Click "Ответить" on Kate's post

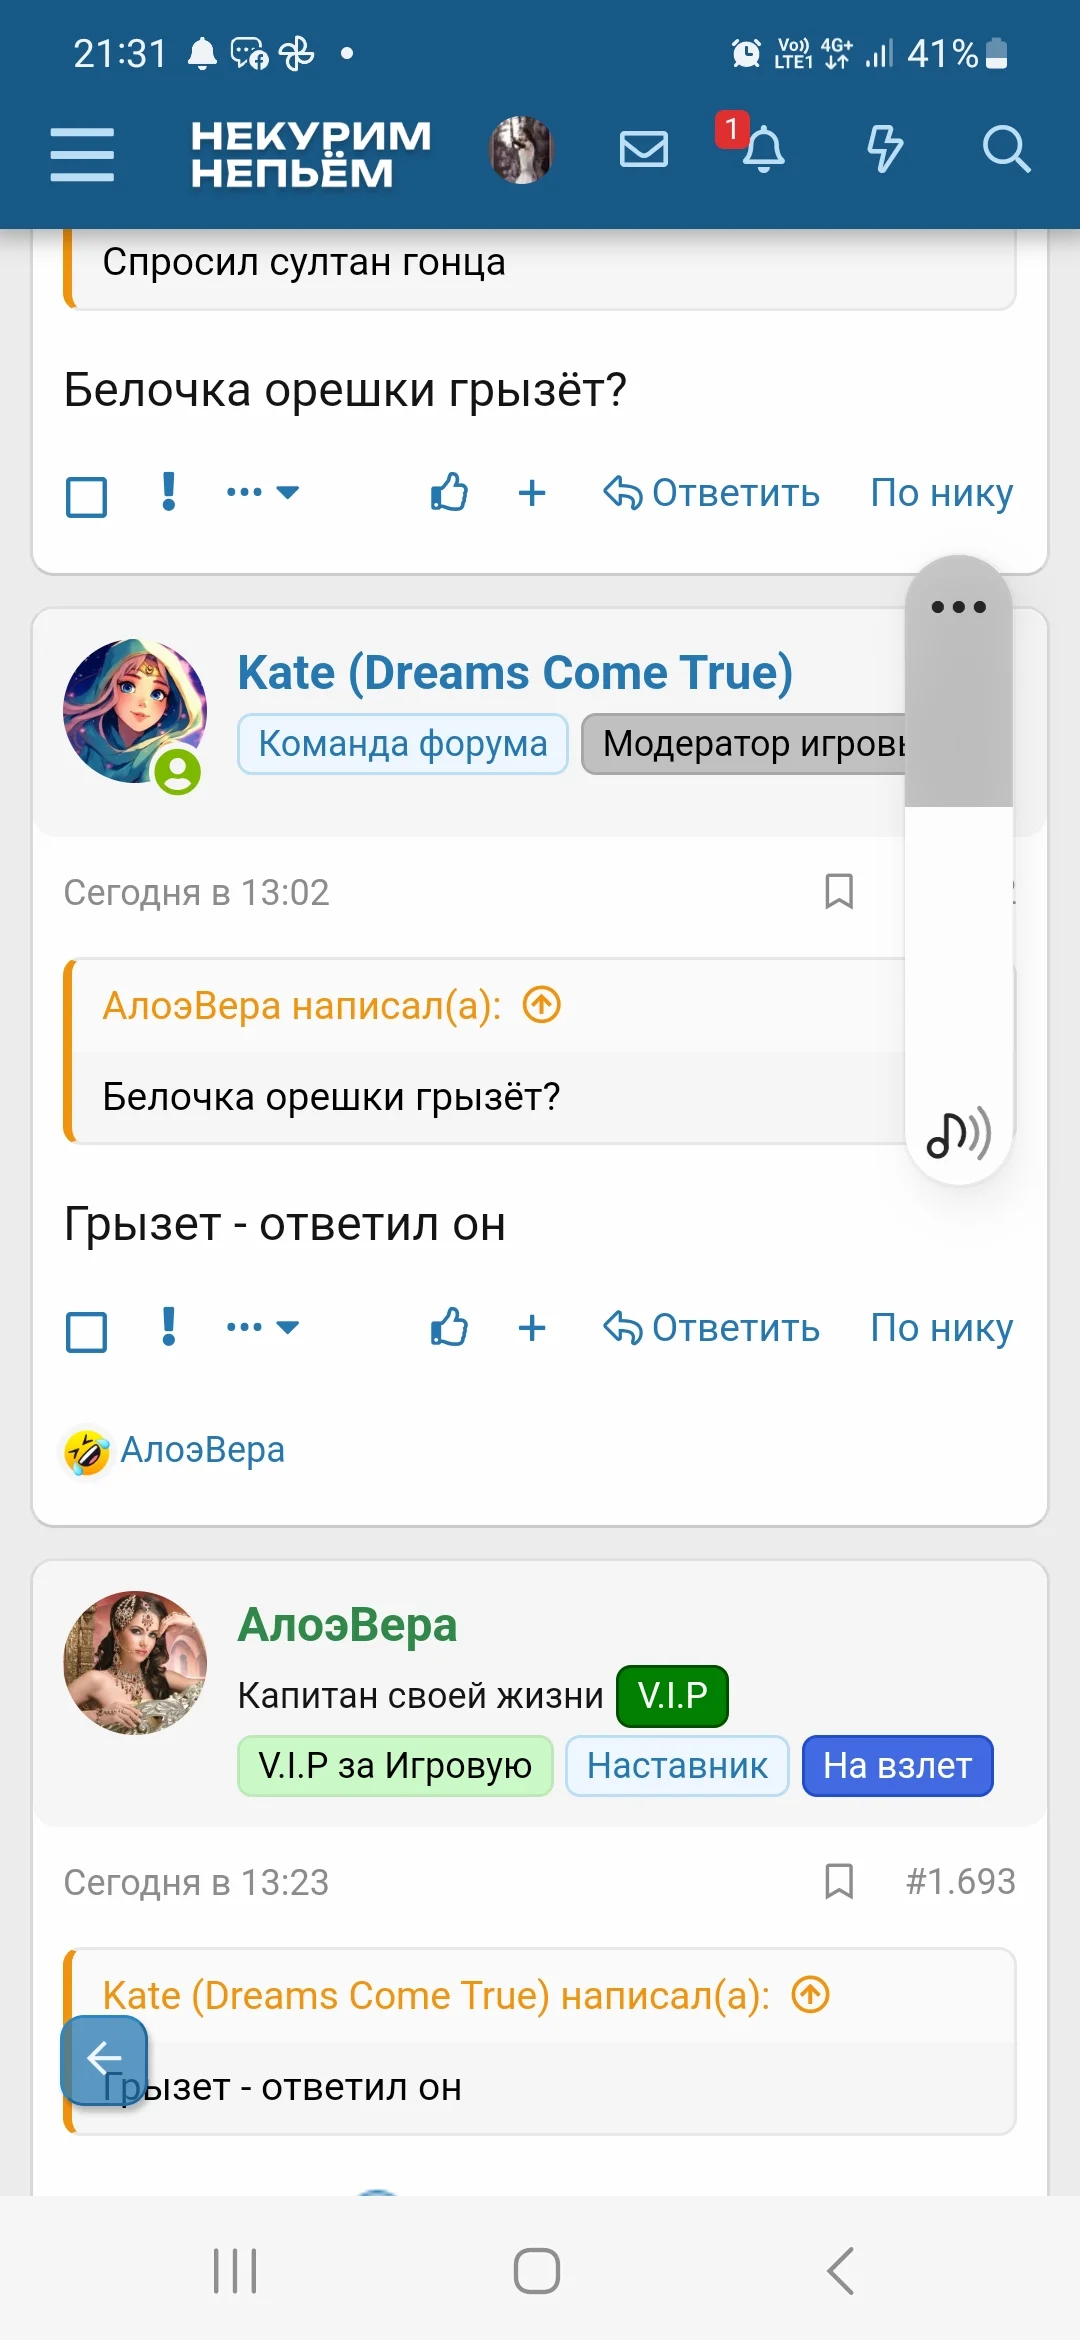pos(712,1328)
